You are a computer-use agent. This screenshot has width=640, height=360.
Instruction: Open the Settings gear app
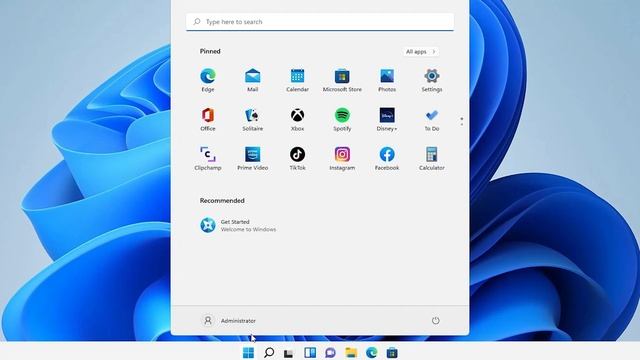(x=432, y=80)
